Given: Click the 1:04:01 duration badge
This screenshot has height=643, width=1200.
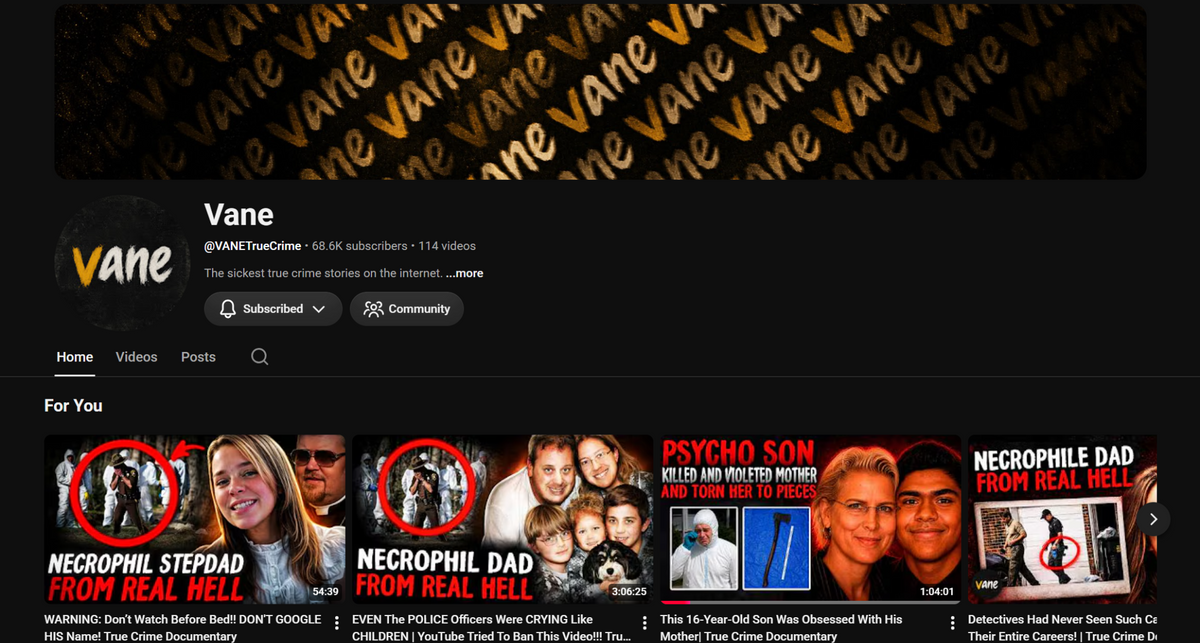Looking at the screenshot, I should (936, 592).
